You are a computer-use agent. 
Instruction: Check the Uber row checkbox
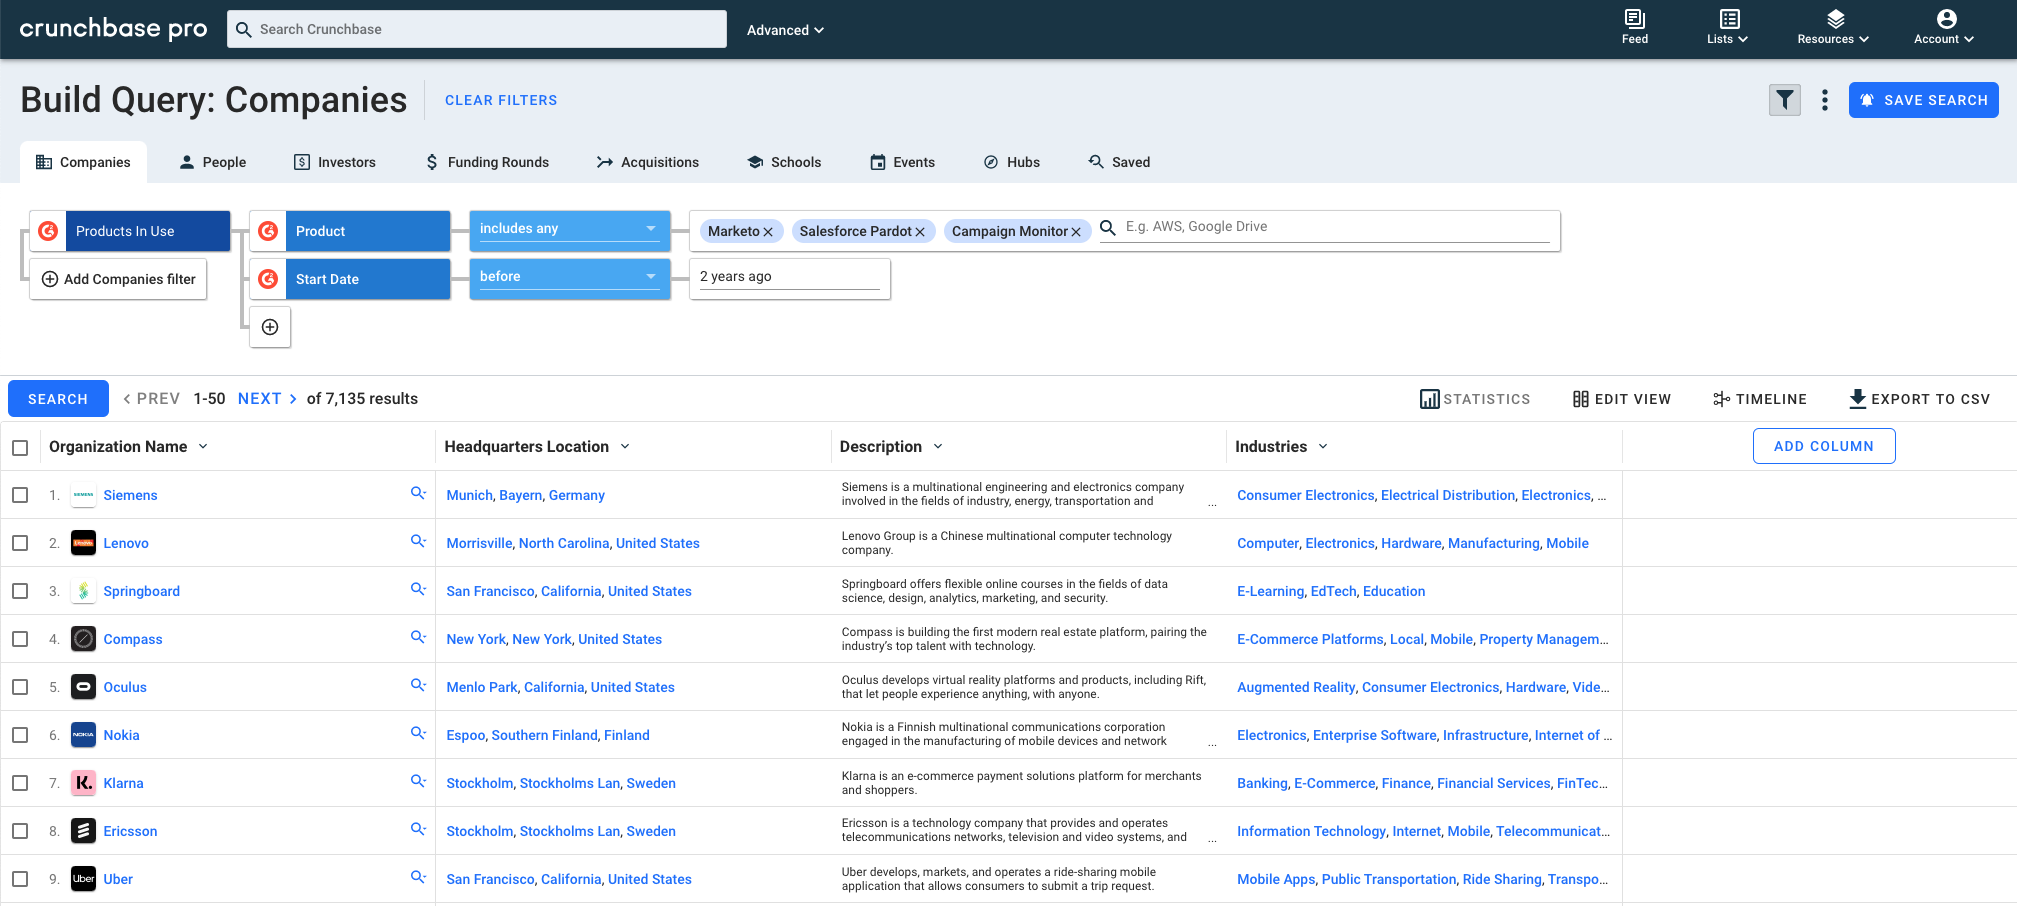20,879
